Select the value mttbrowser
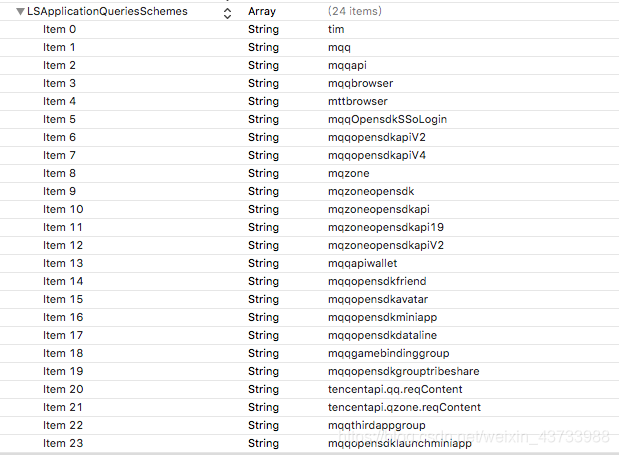Screen dimensions: 619x455 (358, 101)
